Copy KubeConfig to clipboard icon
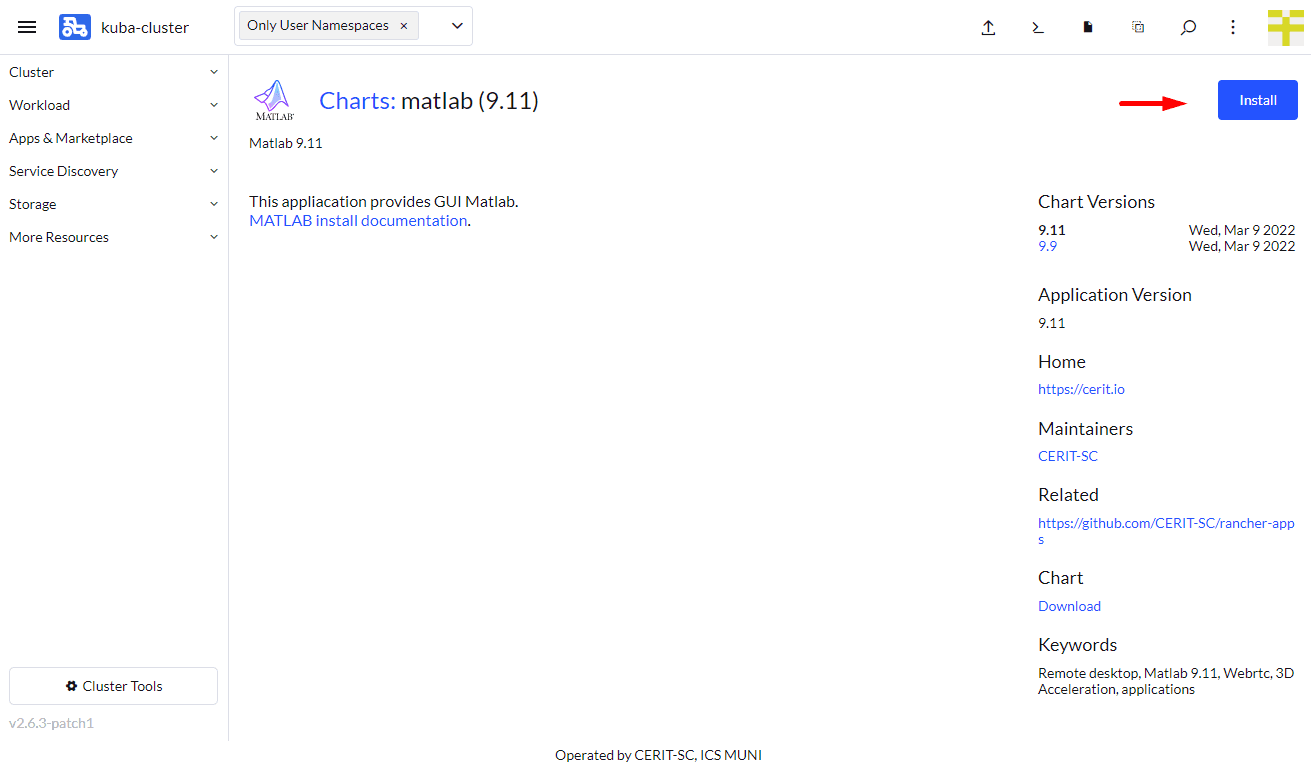Viewport: 1311px width, 767px height. 1138,27
